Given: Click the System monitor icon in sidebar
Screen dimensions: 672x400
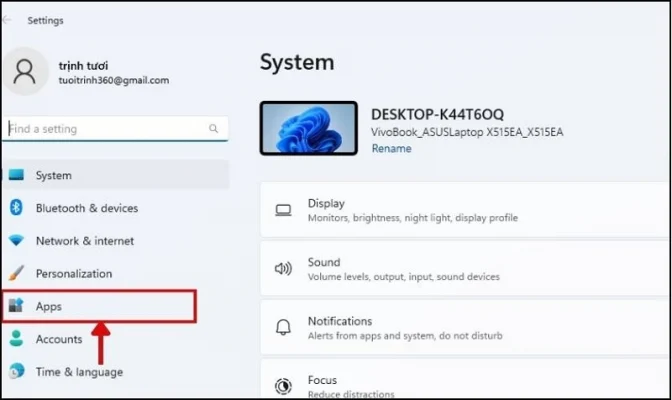Looking at the screenshot, I should [16, 175].
